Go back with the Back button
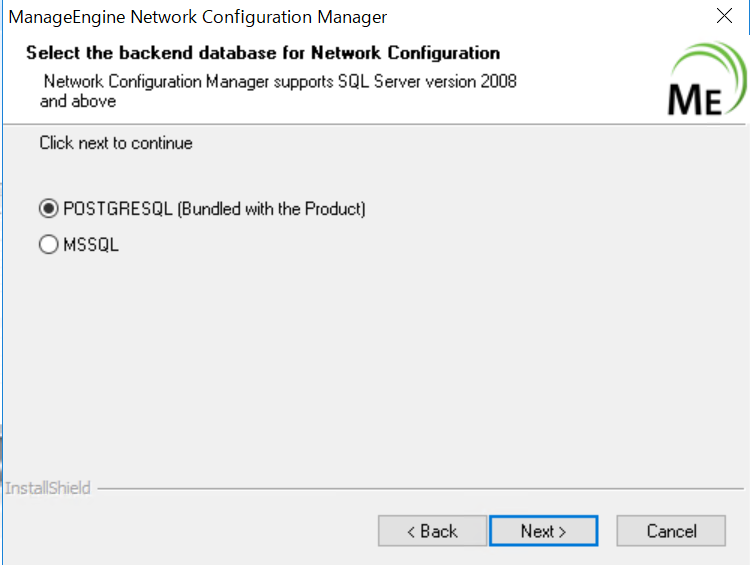 (432, 531)
